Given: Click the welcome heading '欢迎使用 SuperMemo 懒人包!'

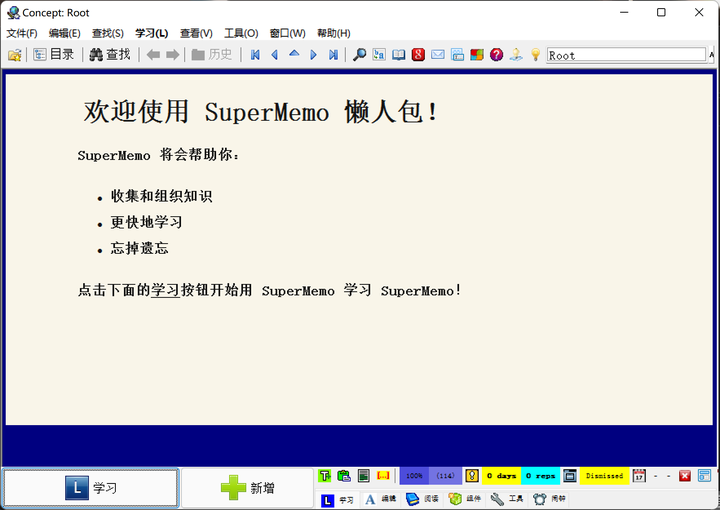Looking at the screenshot, I should [x=261, y=112].
